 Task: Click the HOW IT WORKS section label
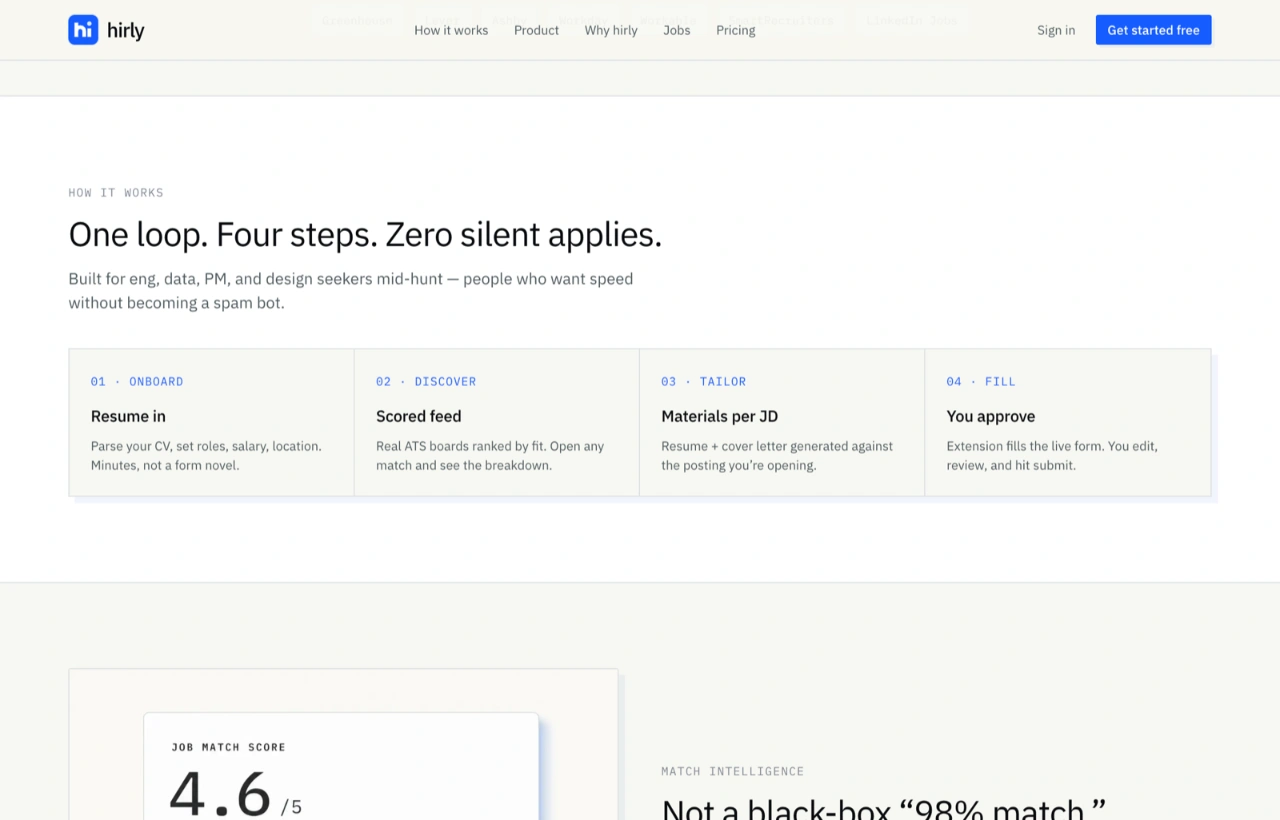(x=116, y=192)
